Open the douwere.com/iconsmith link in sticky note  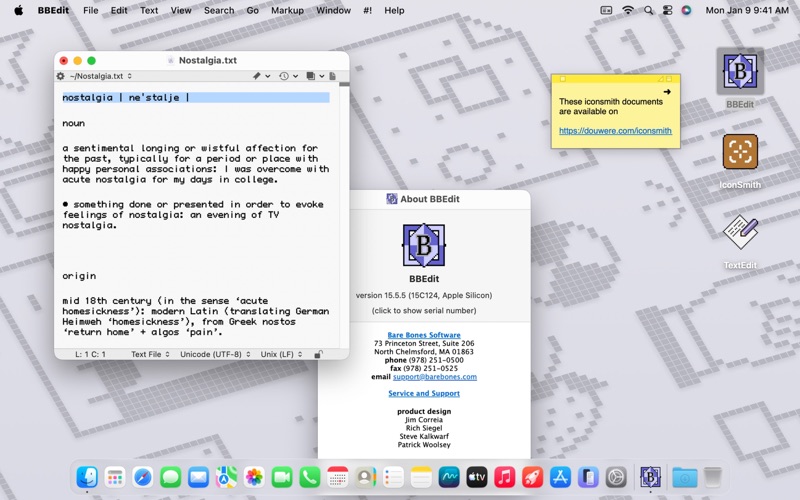(615, 131)
